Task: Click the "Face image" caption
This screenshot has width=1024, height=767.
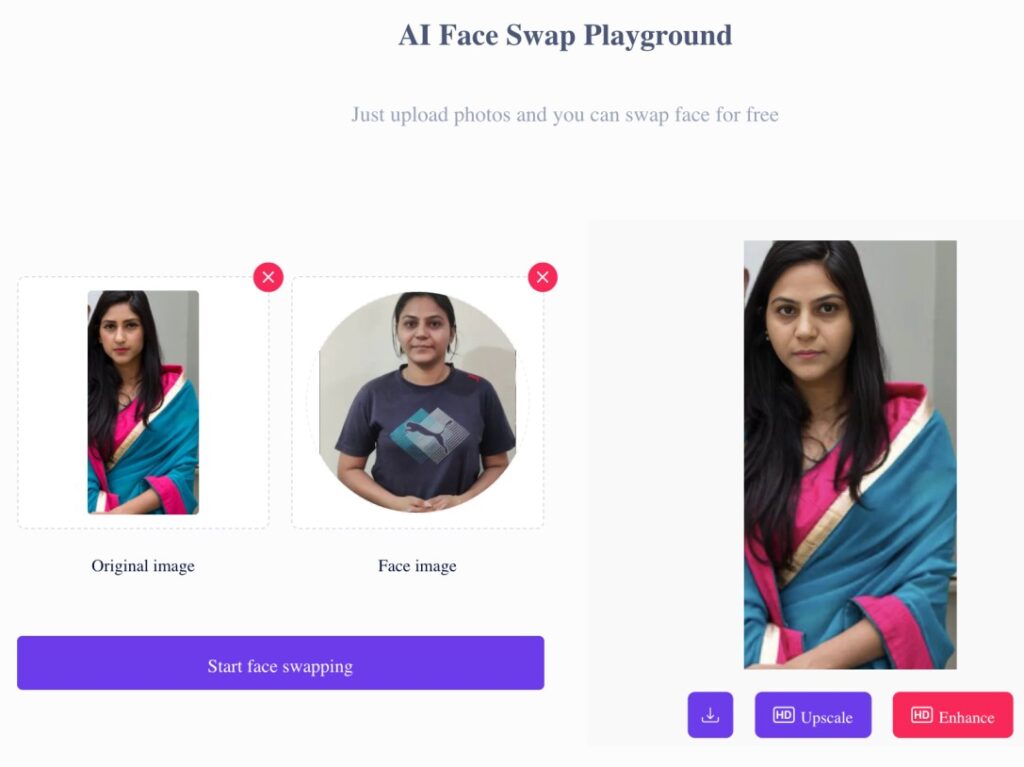Action: pyautogui.click(x=417, y=566)
